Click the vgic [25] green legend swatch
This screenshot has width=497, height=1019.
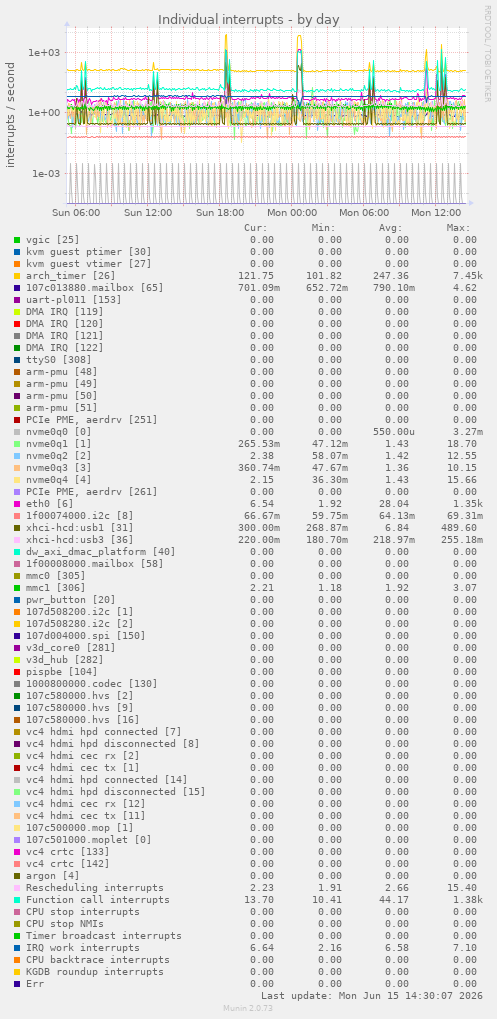click(17, 240)
